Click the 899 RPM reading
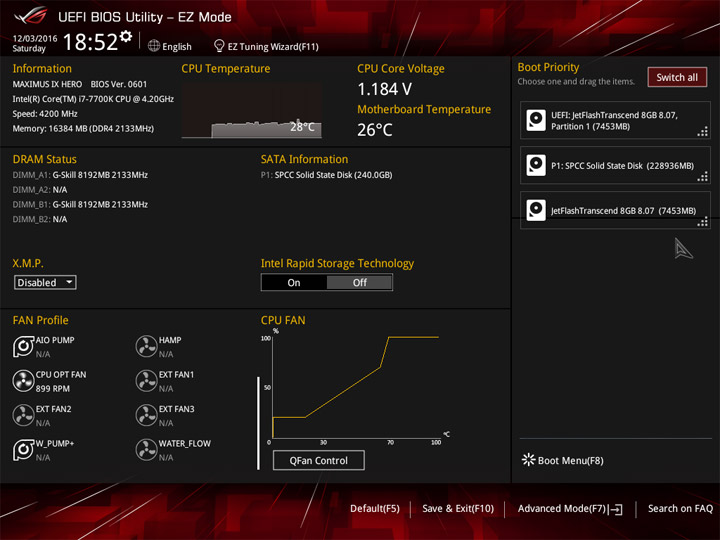 coord(53,388)
